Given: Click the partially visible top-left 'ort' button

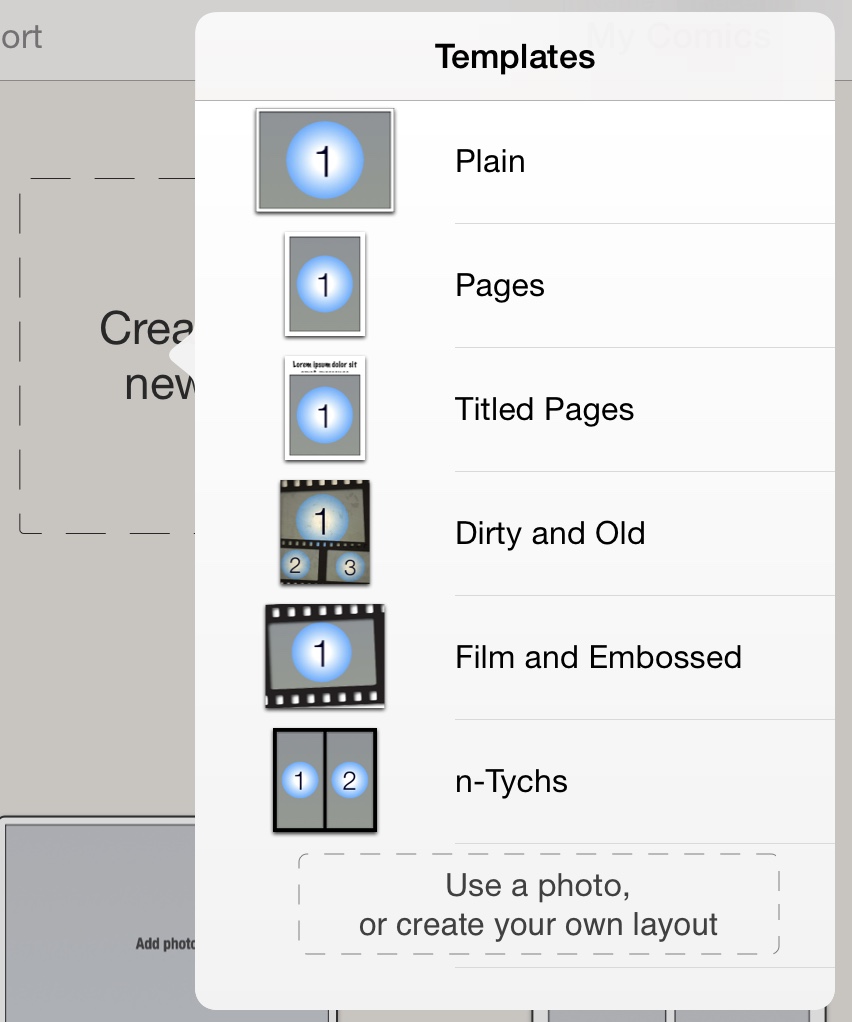Looking at the screenshot, I should (22, 38).
